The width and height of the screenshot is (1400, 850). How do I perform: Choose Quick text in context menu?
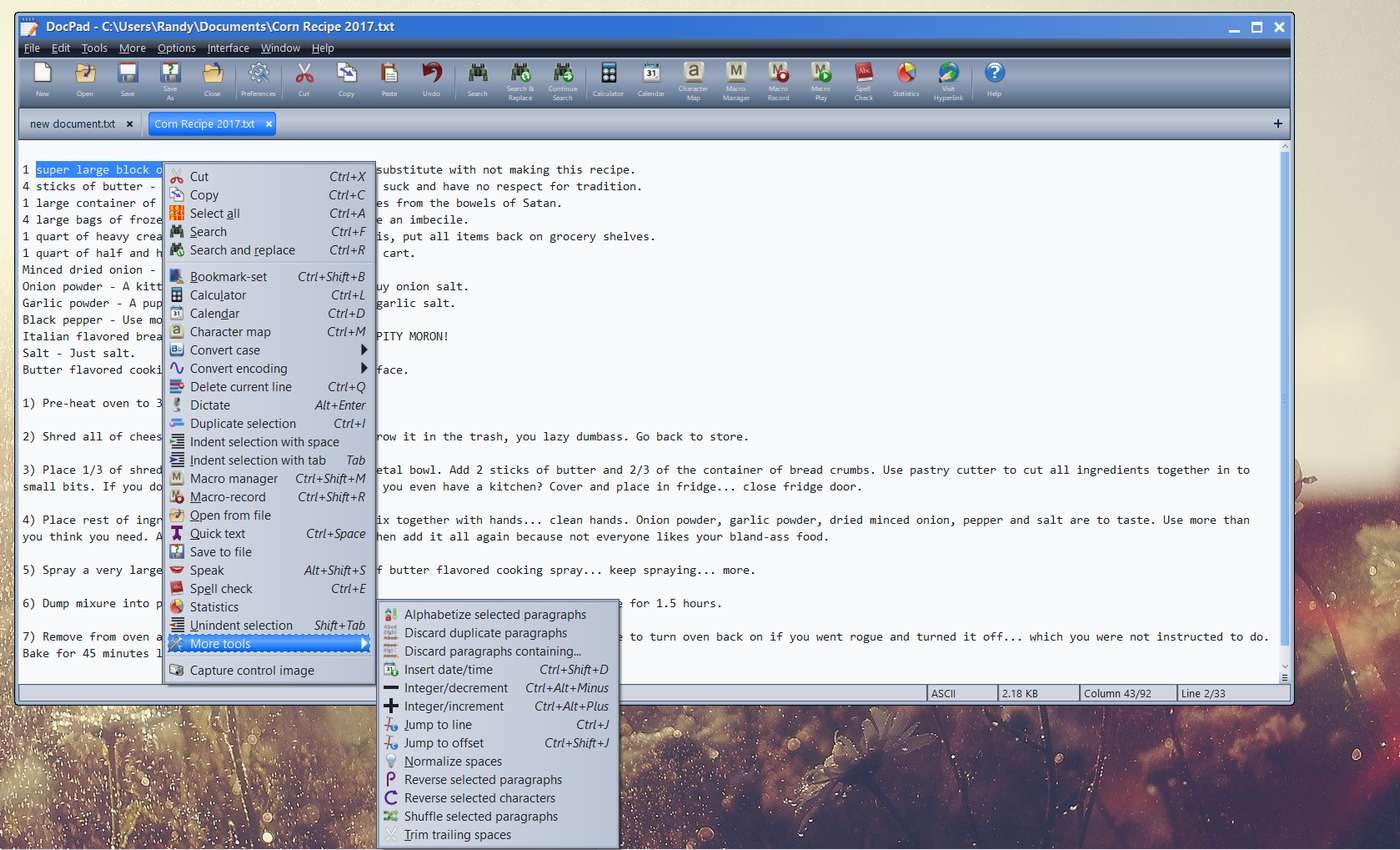[x=270, y=534]
